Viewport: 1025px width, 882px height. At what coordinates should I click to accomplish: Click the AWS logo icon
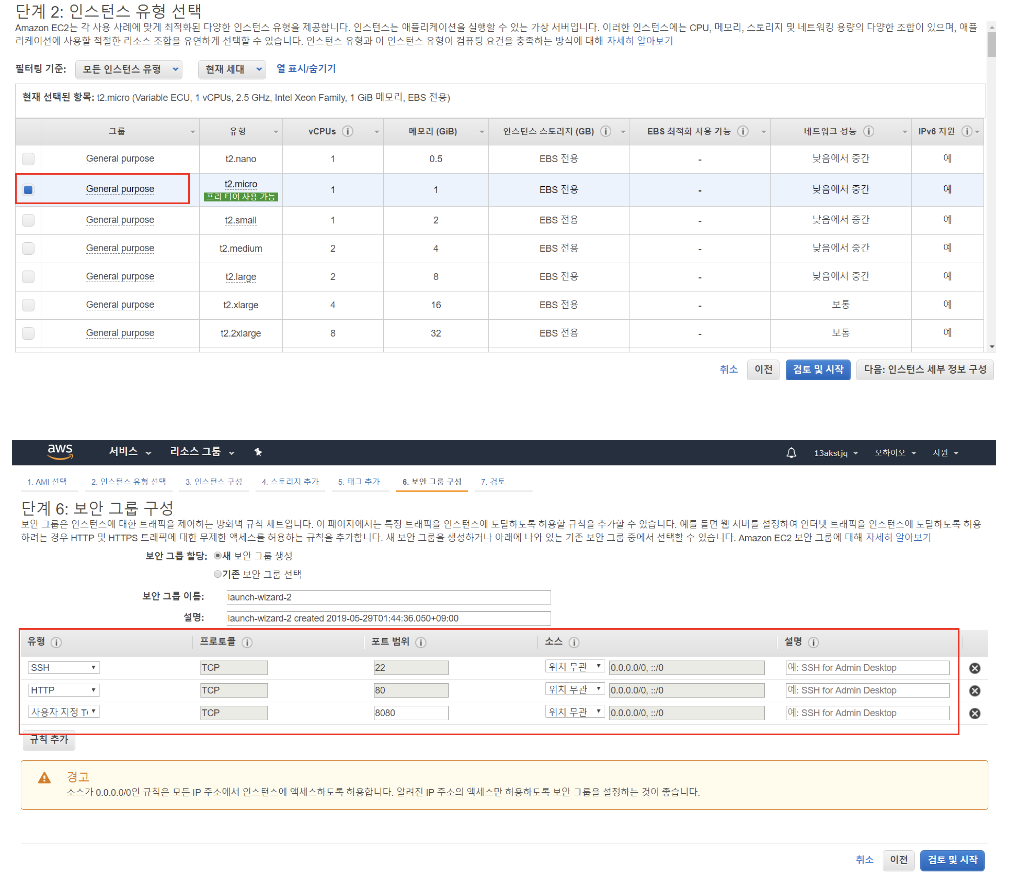(60, 451)
